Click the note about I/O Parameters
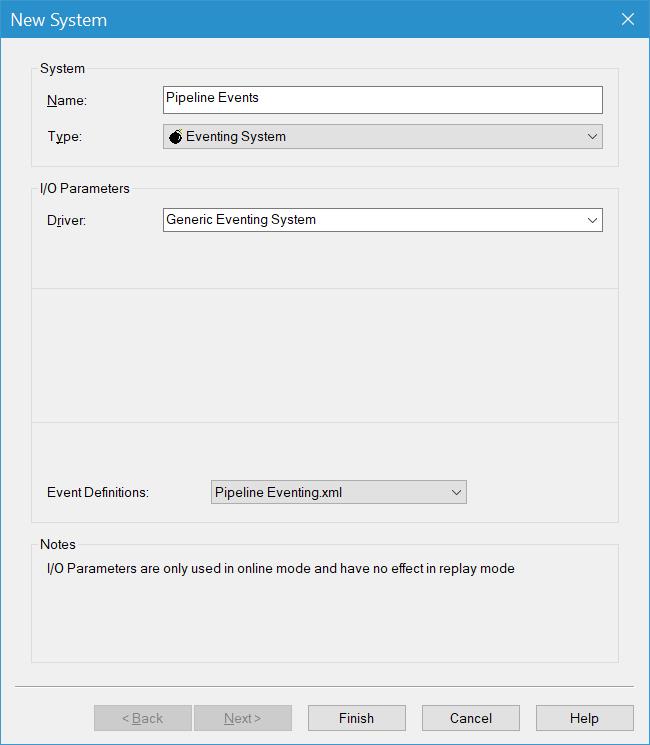 point(280,568)
